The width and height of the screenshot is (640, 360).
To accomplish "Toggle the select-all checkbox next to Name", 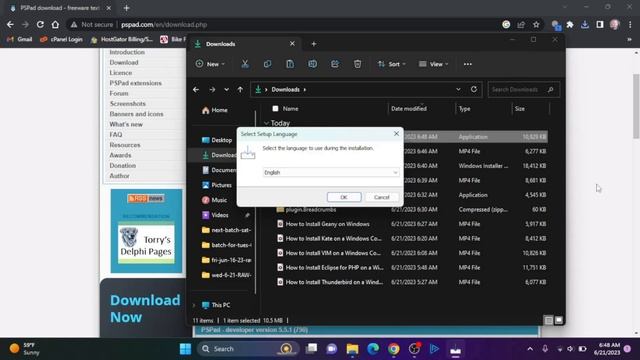I will (276, 109).
